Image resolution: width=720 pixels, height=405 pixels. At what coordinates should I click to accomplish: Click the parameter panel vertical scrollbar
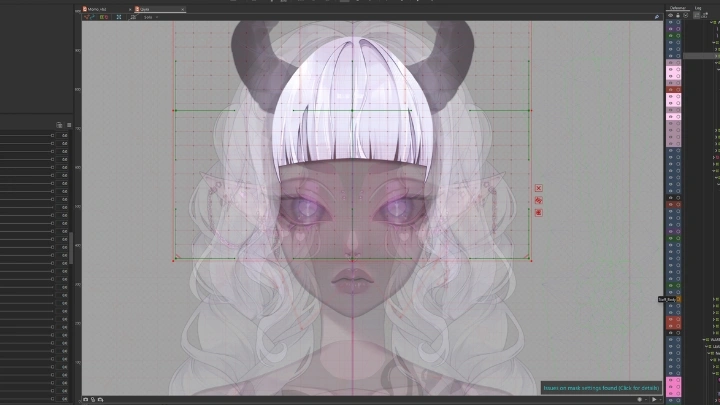click(71, 248)
